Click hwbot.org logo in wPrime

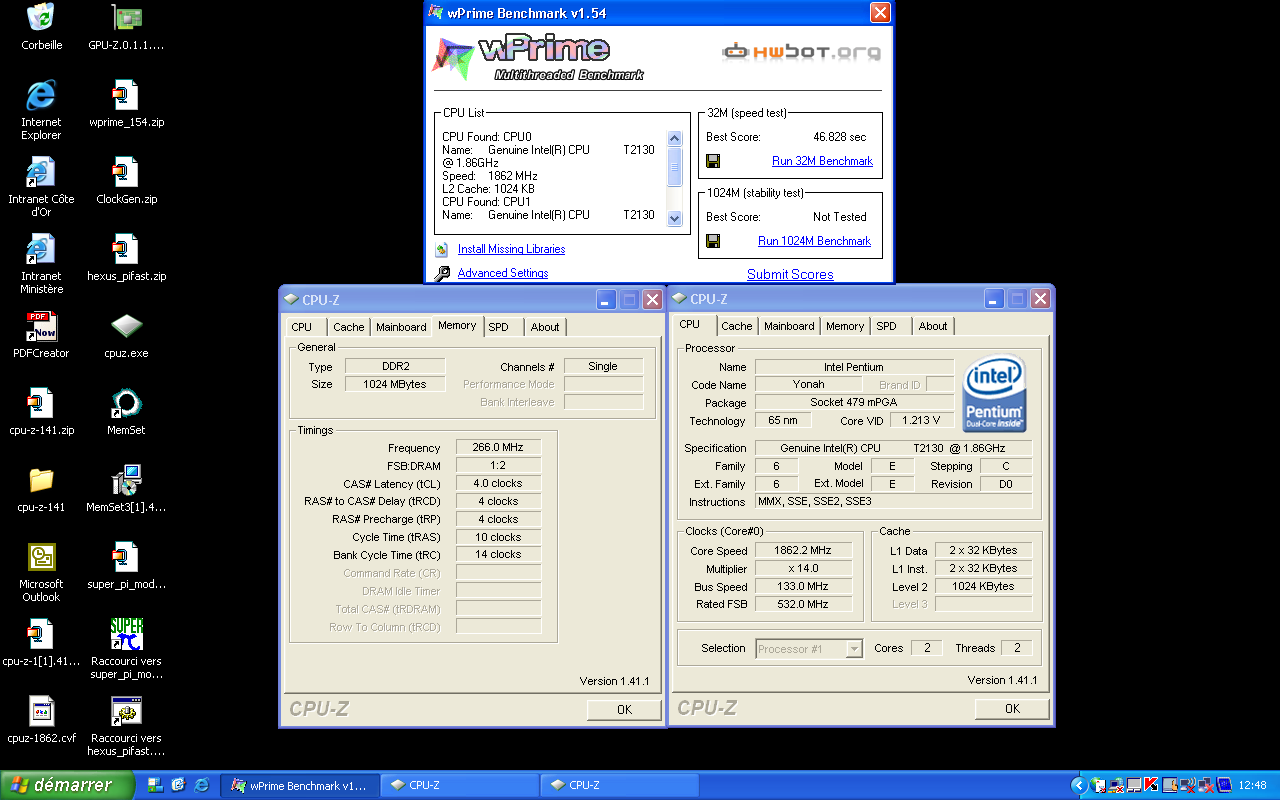pos(802,52)
